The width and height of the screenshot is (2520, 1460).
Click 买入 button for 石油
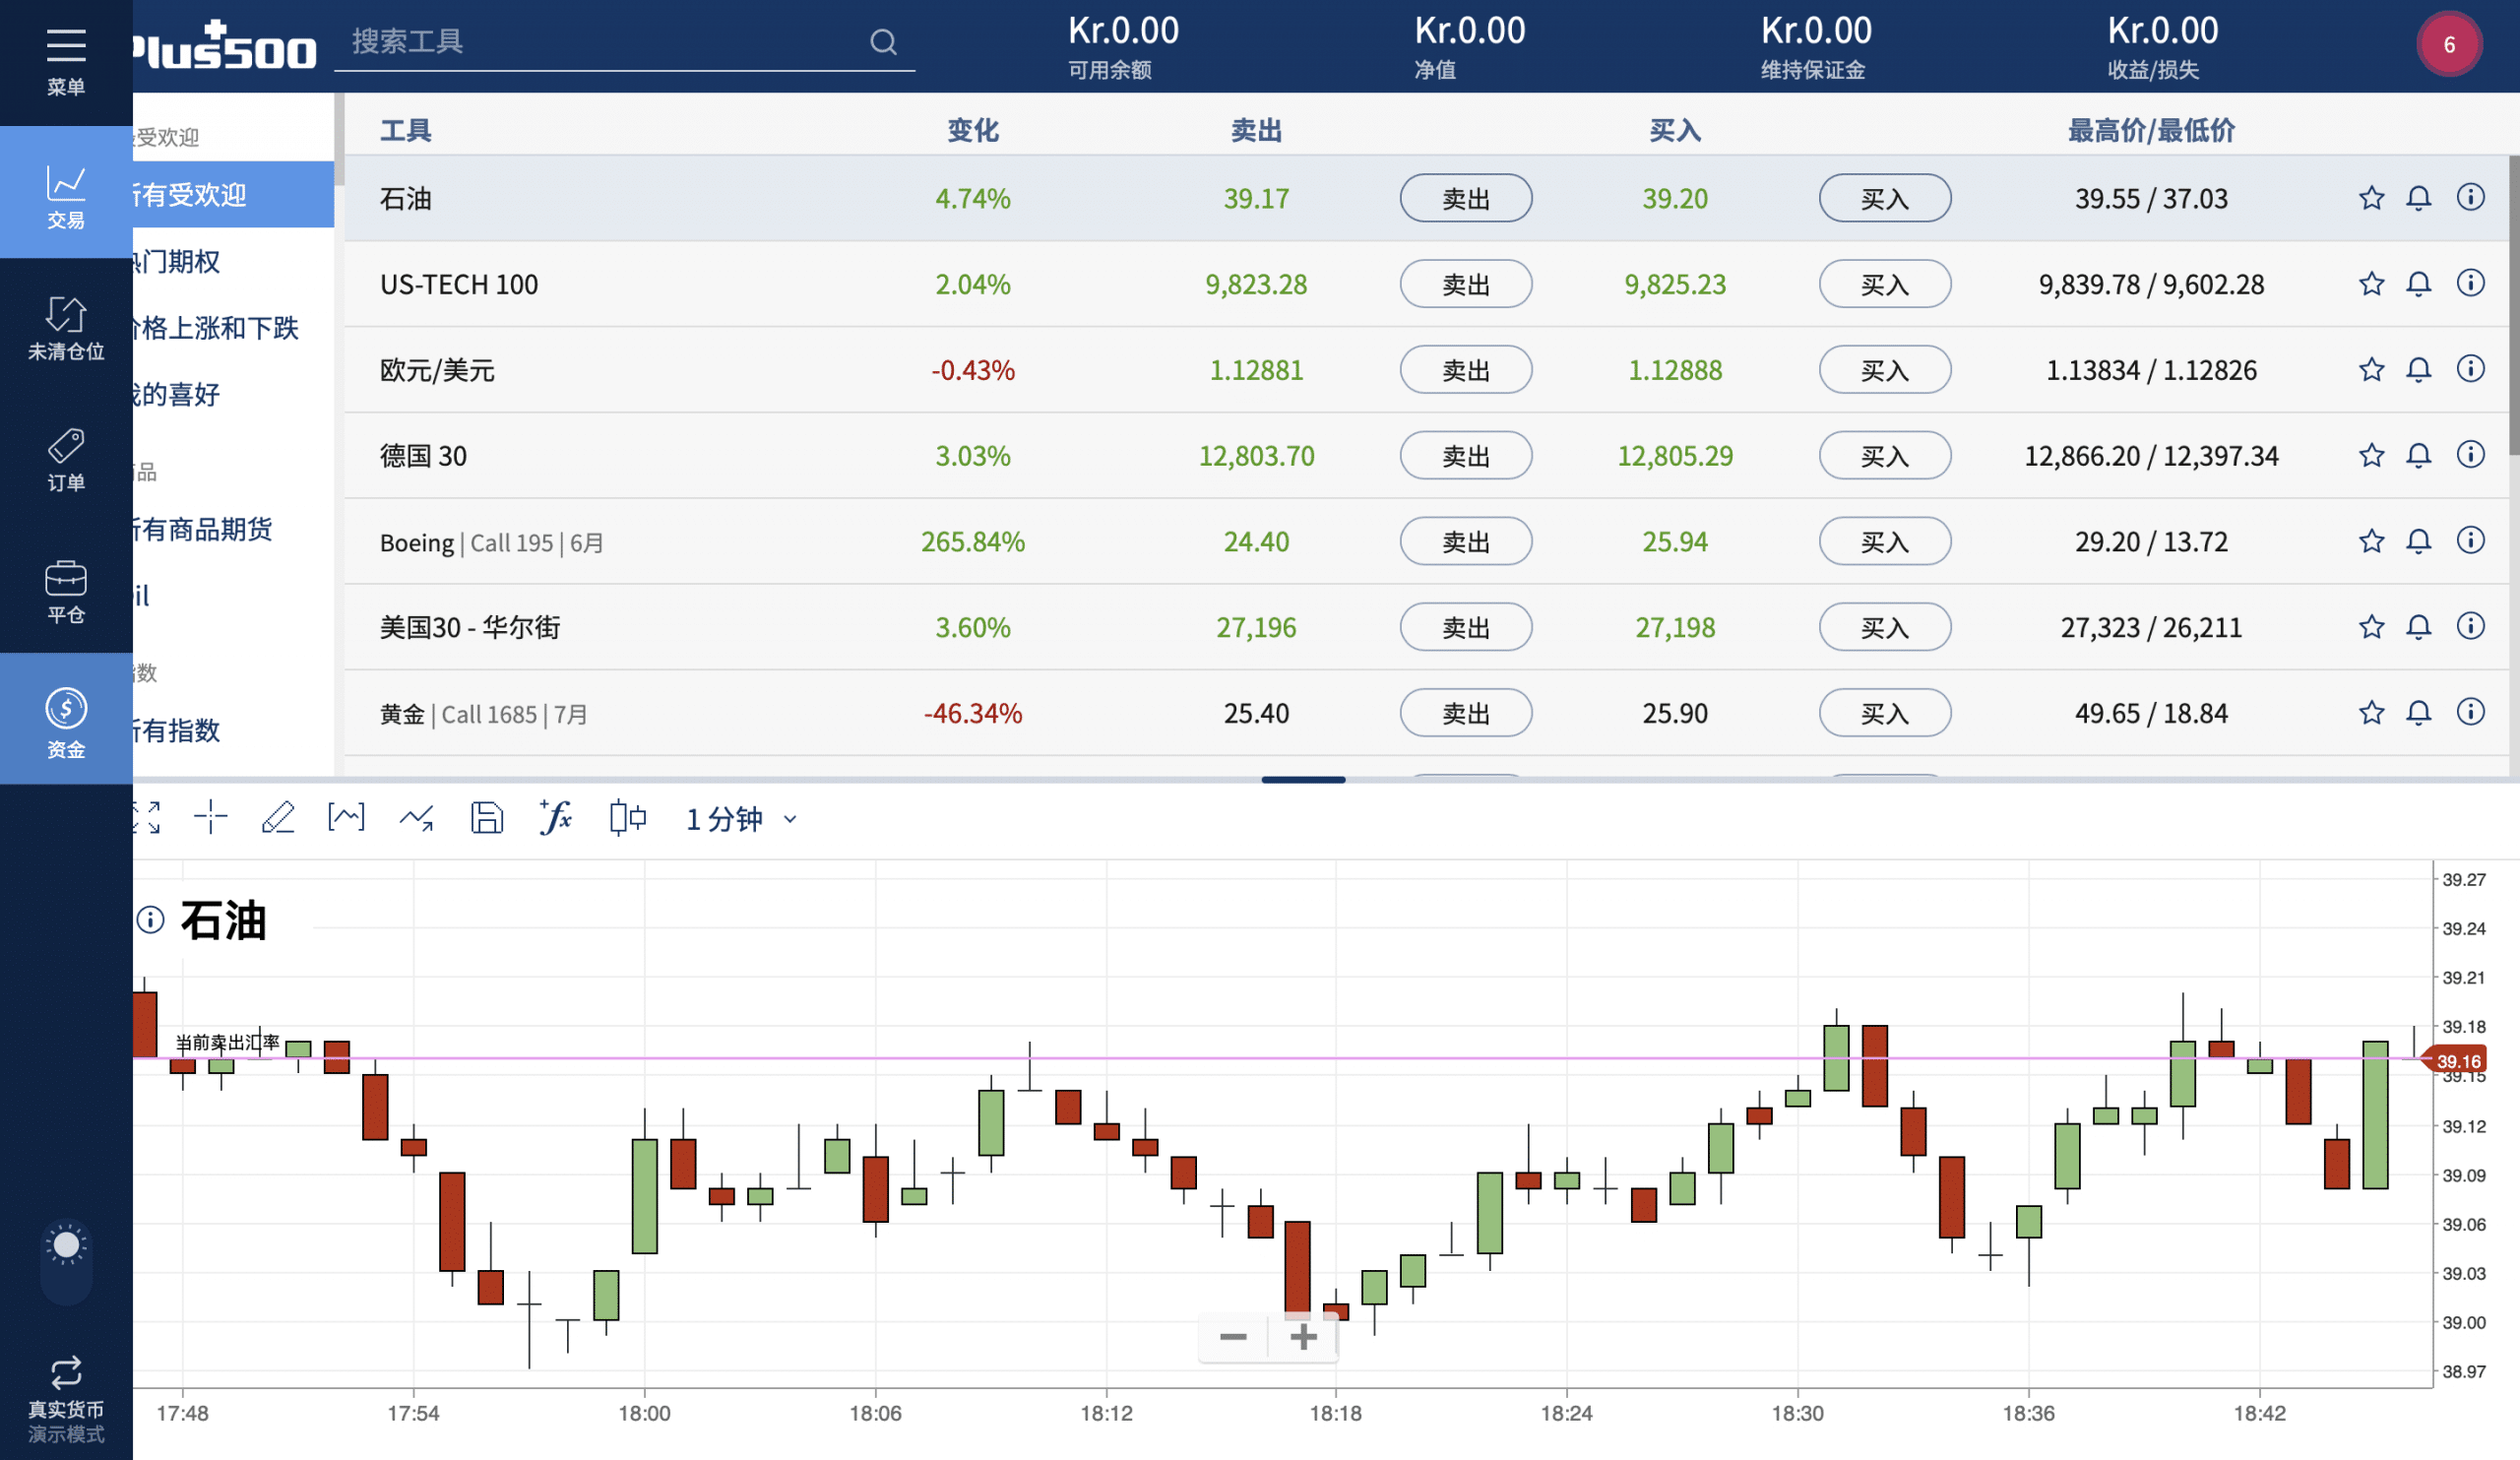point(1884,198)
